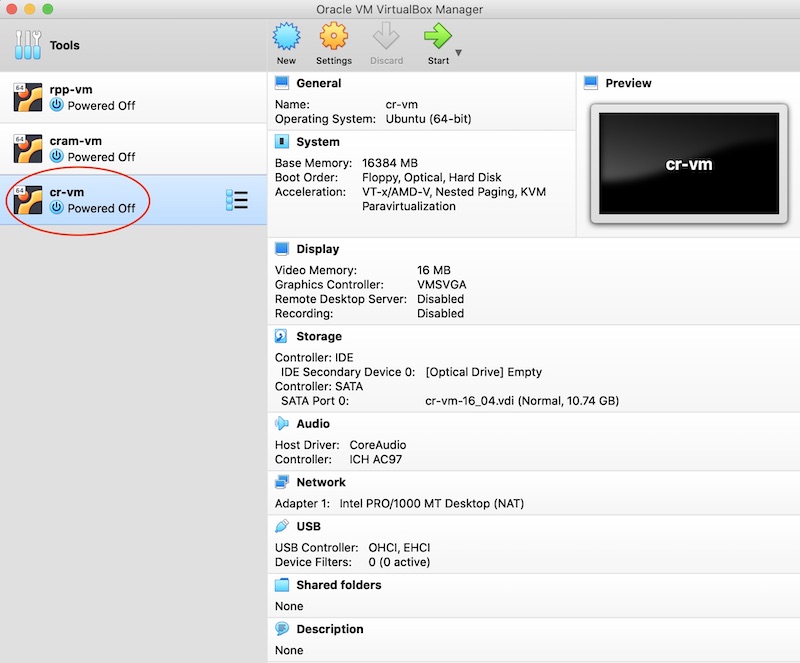Click the New virtual machine icon
Image resolution: width=800 pixels, height=663 pixels.
pyautogui.click(x=286, y=38)
